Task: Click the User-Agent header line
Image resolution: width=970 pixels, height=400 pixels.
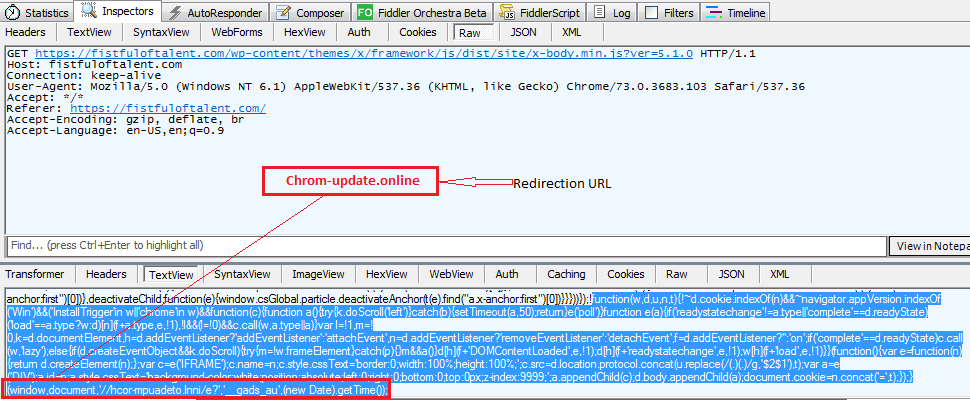Action: pyautogui.click(x=406, y=87)
